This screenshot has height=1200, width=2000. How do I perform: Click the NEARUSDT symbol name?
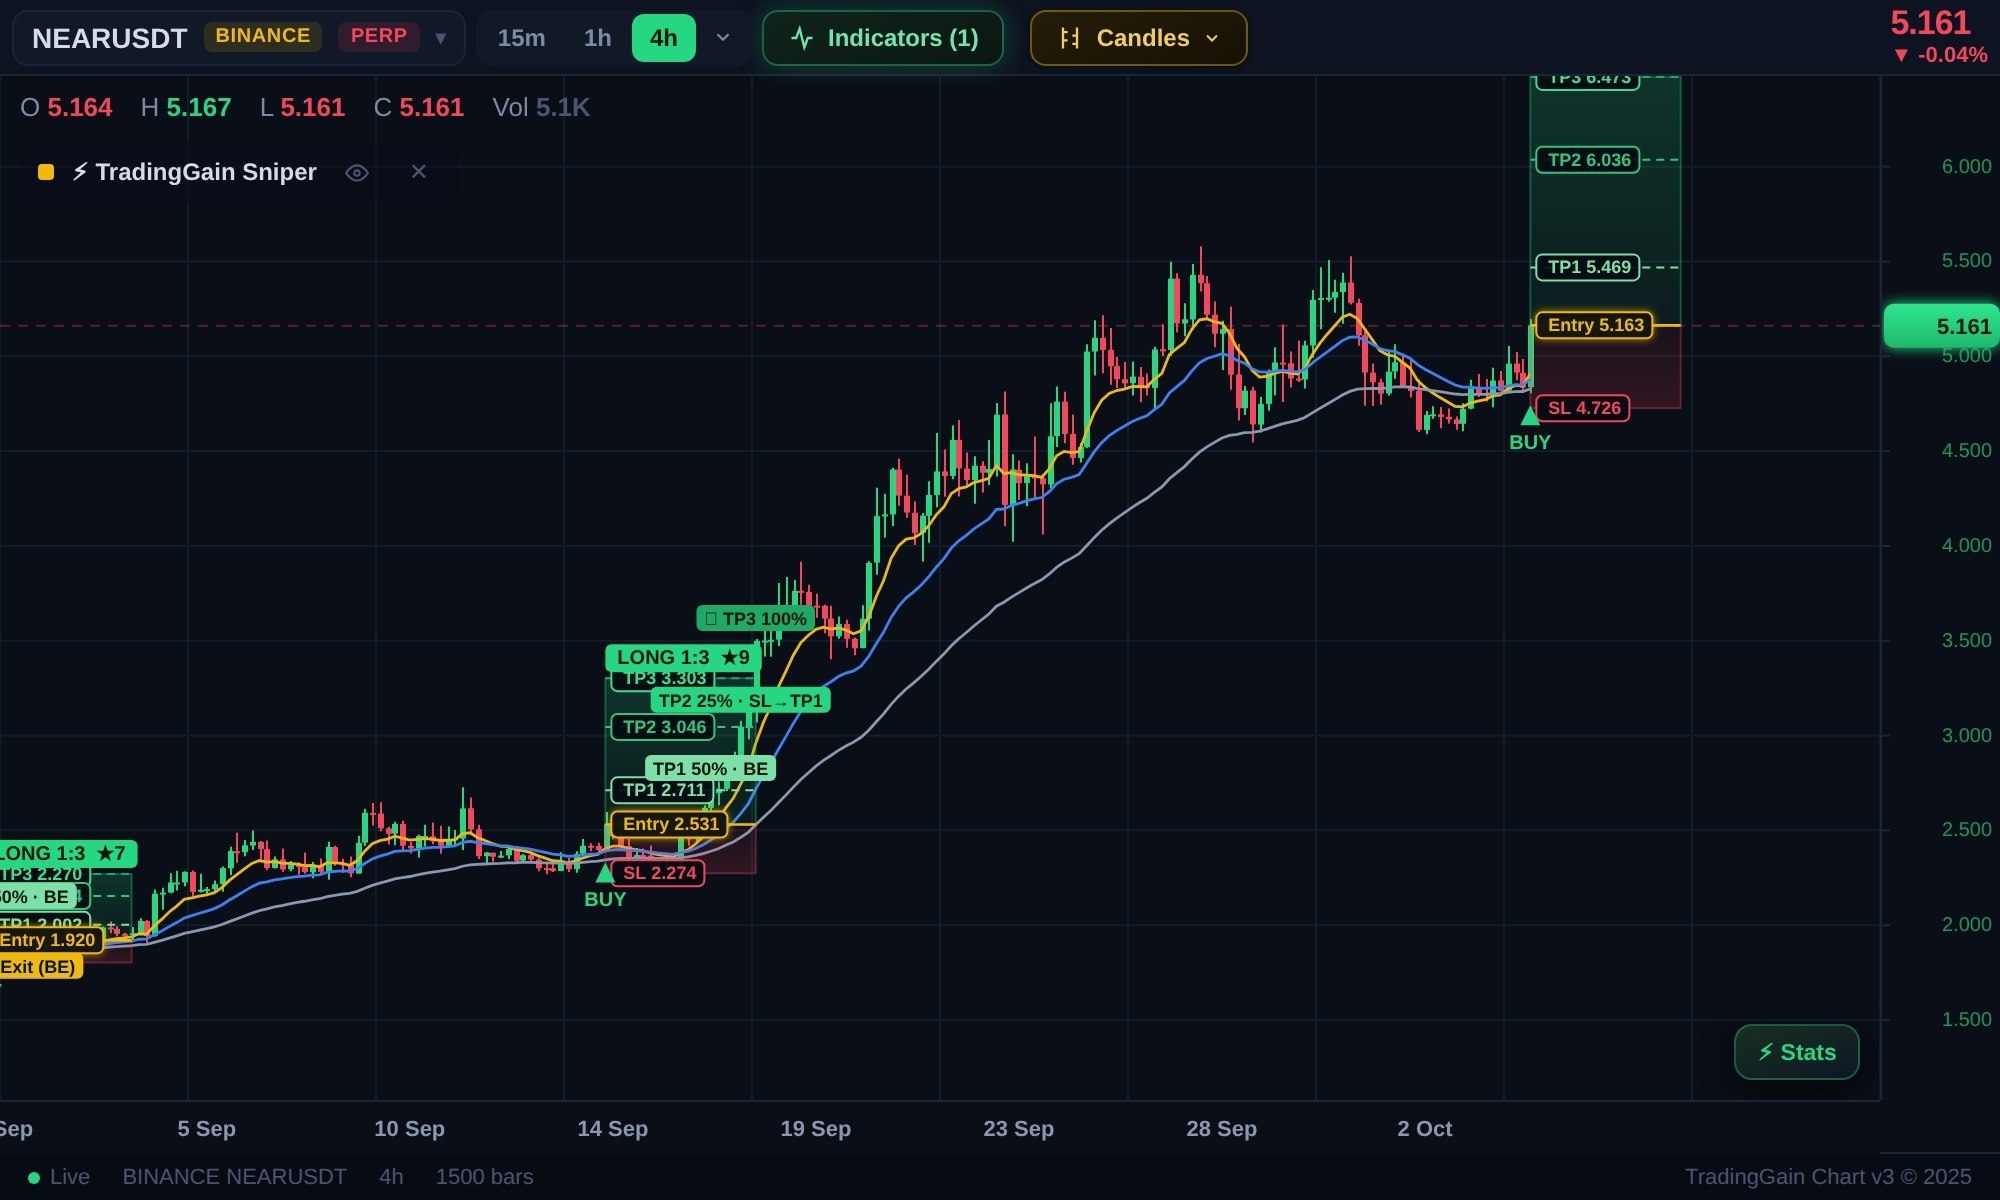[109, 38]
